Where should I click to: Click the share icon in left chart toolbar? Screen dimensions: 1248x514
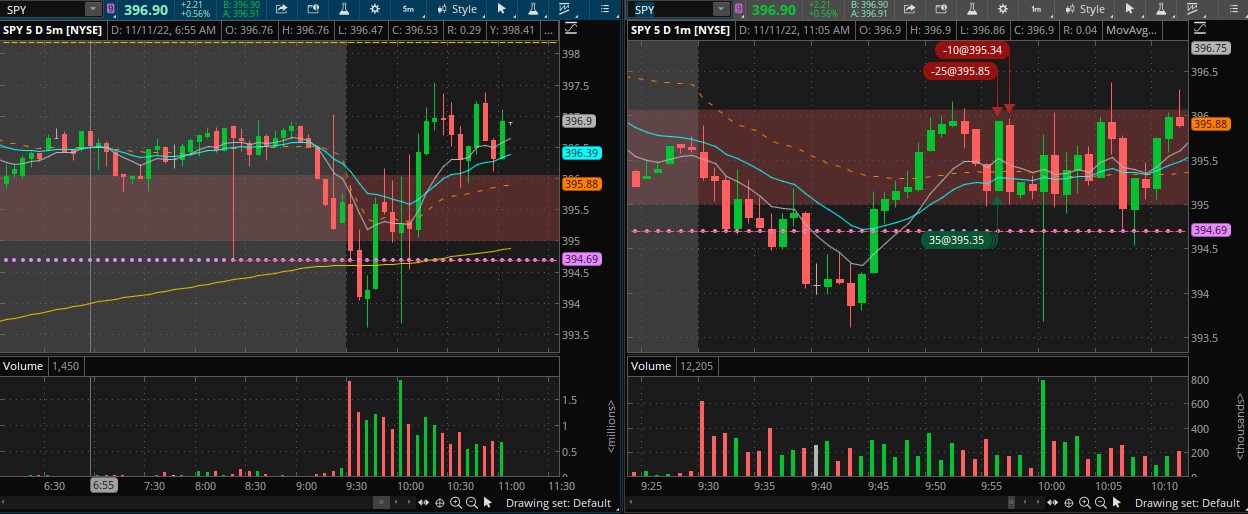(x=282, y=9)
